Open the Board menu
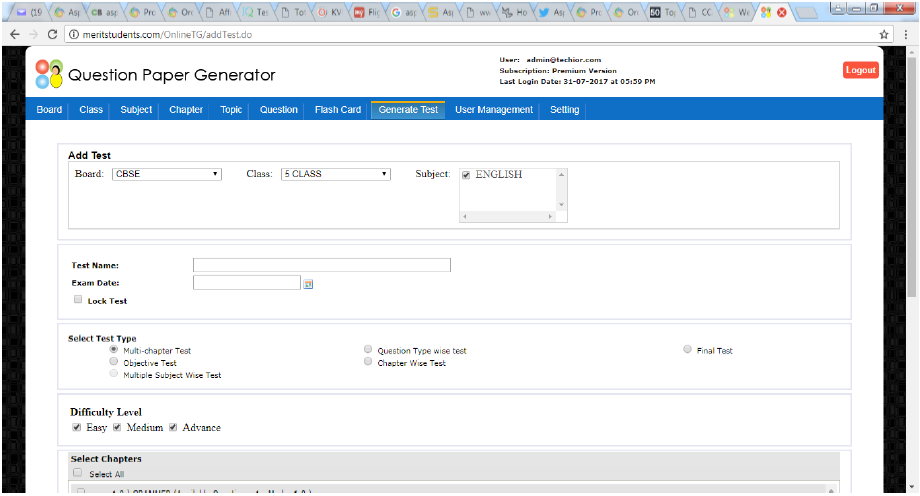This screenshot has width=920, height=496. [x=49, y=110]
